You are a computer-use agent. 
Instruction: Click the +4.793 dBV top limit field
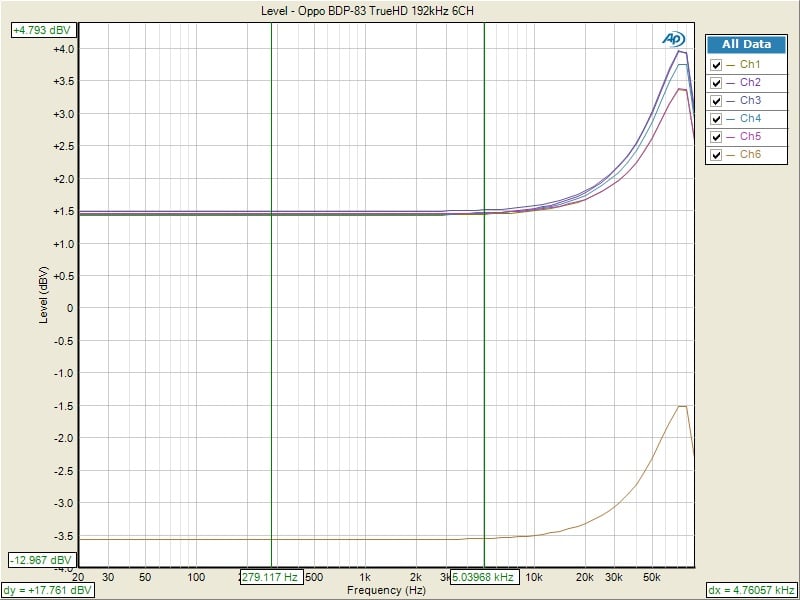pyautogui.click(x=40, y=30)
